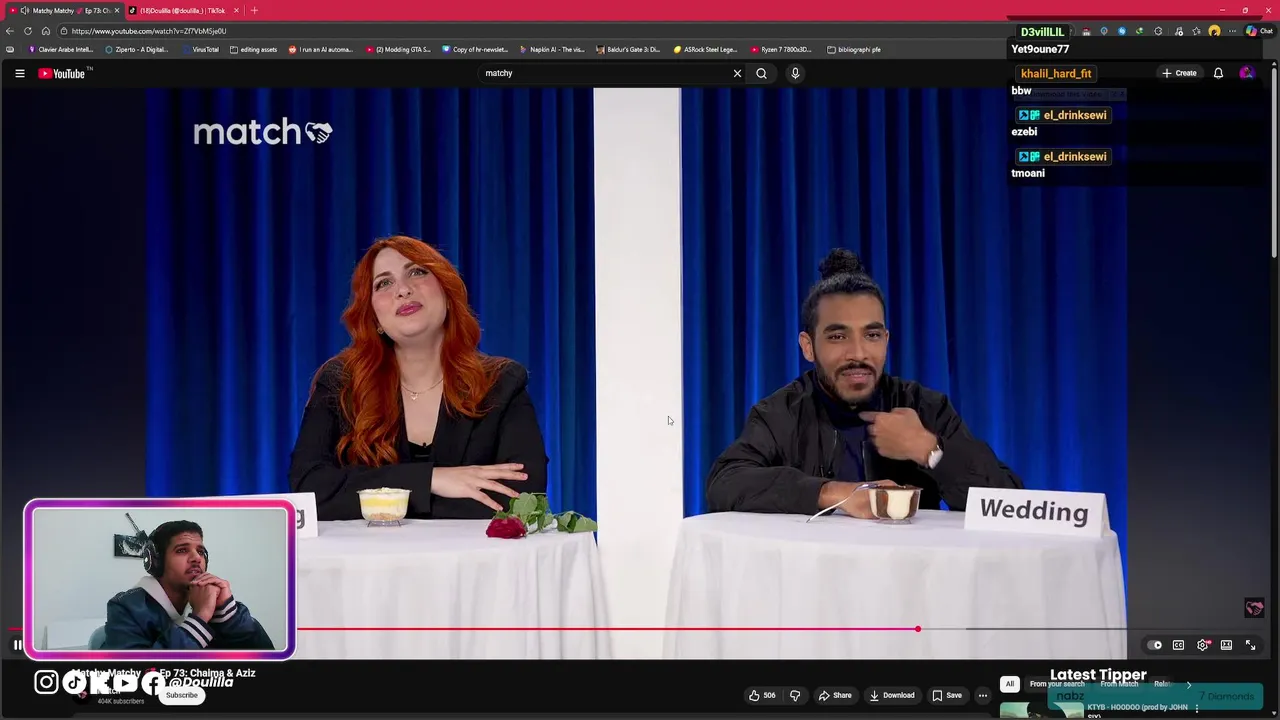Pause the video
Image resolution: width=1280 pixels, height=720 pixels.
point(18,645)
